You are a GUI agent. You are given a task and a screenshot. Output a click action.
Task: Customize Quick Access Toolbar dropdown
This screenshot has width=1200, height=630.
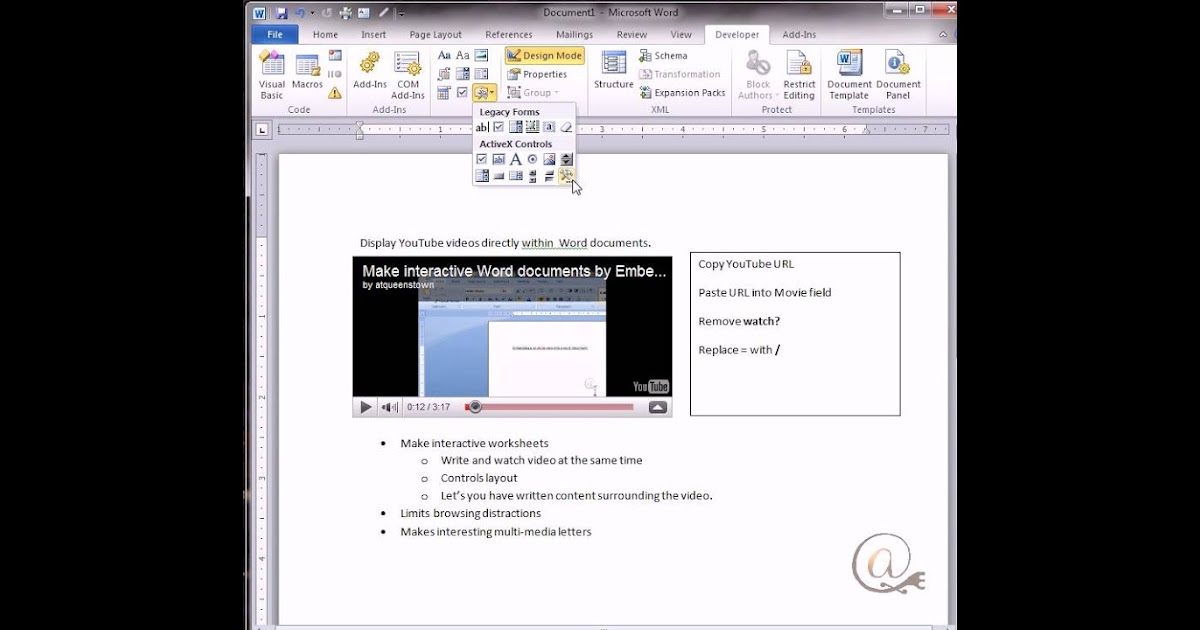(401, 13)
